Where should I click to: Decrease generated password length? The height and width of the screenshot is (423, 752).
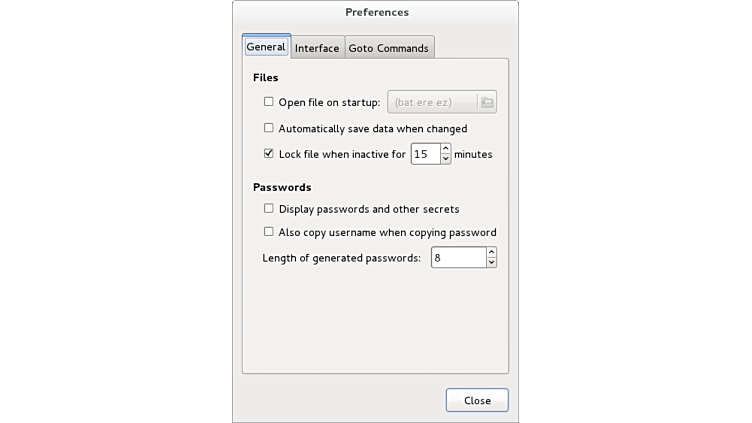(491, 263)
